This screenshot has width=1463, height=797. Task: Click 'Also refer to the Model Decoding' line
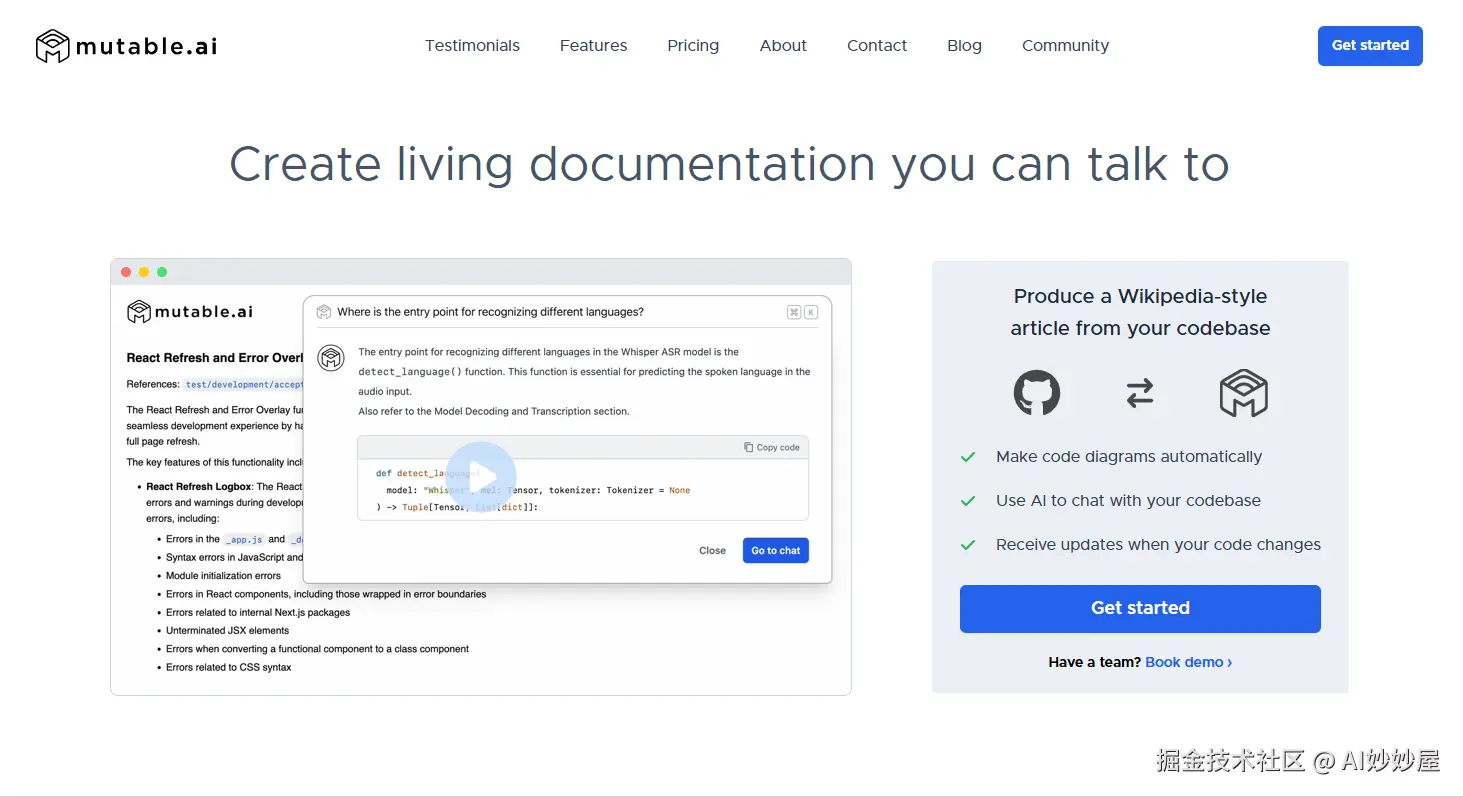(x=494, y=412)
